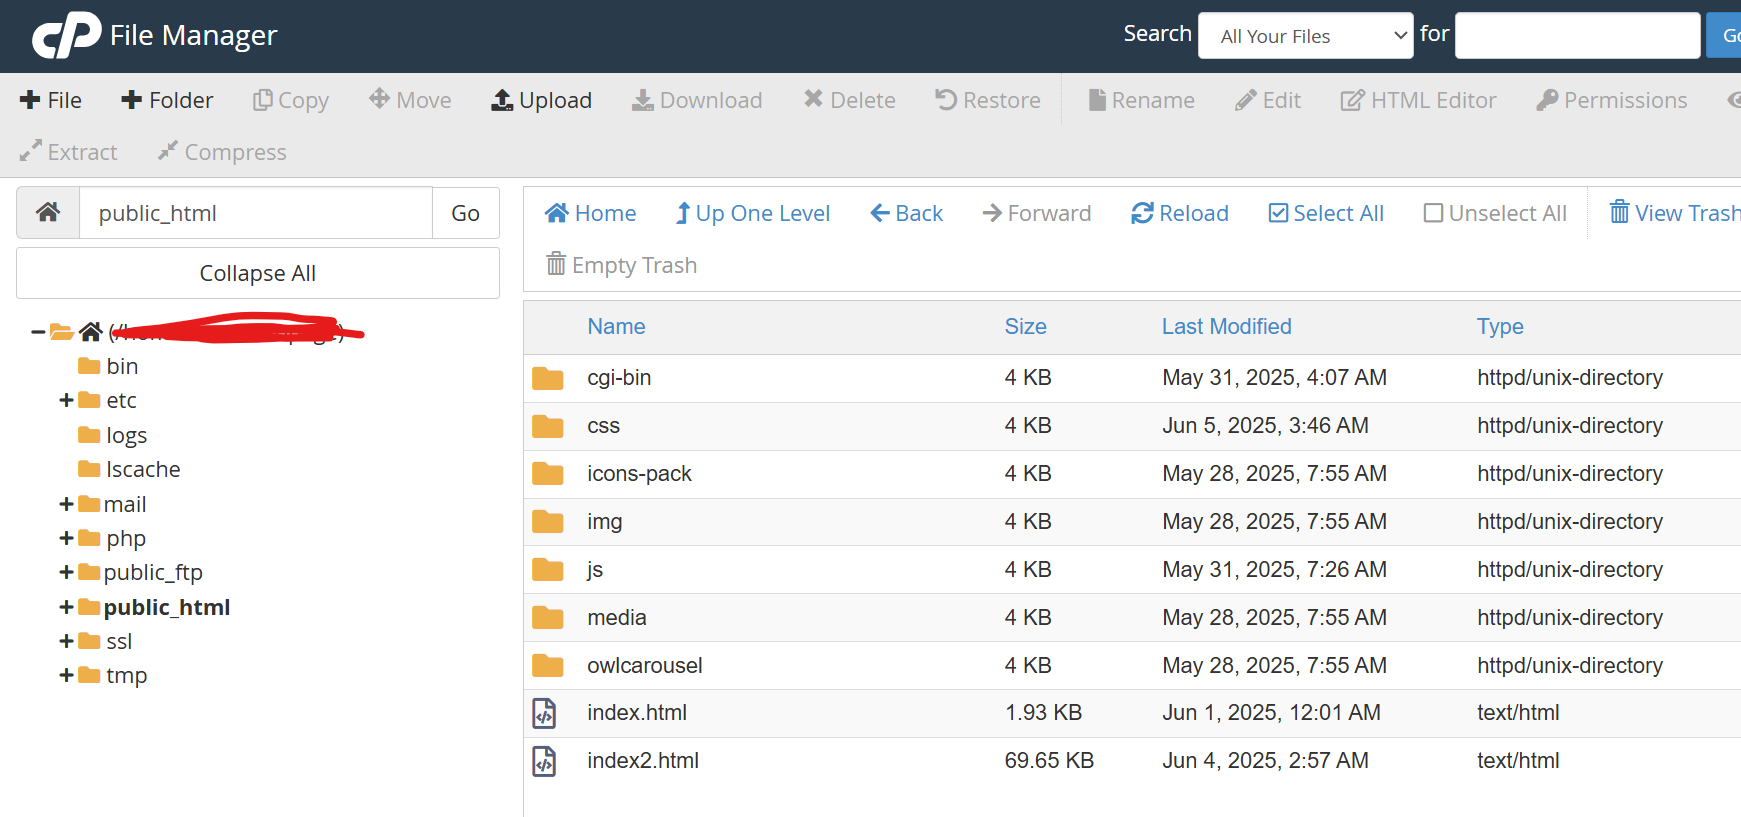This screenshot has width=1741, height=817.
Task: Click the index.html file icon
Action: tap(545, 713)
